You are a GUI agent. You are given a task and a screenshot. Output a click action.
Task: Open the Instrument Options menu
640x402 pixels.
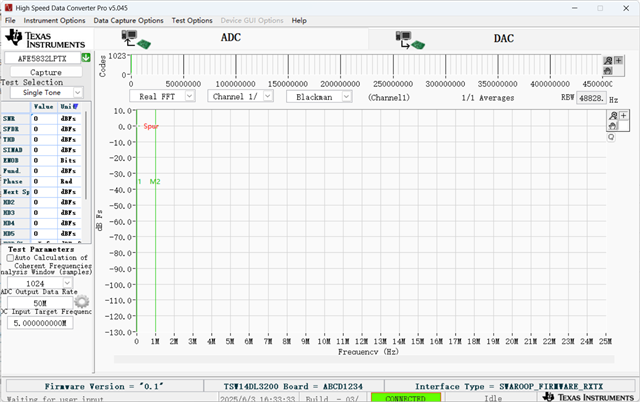54,20
